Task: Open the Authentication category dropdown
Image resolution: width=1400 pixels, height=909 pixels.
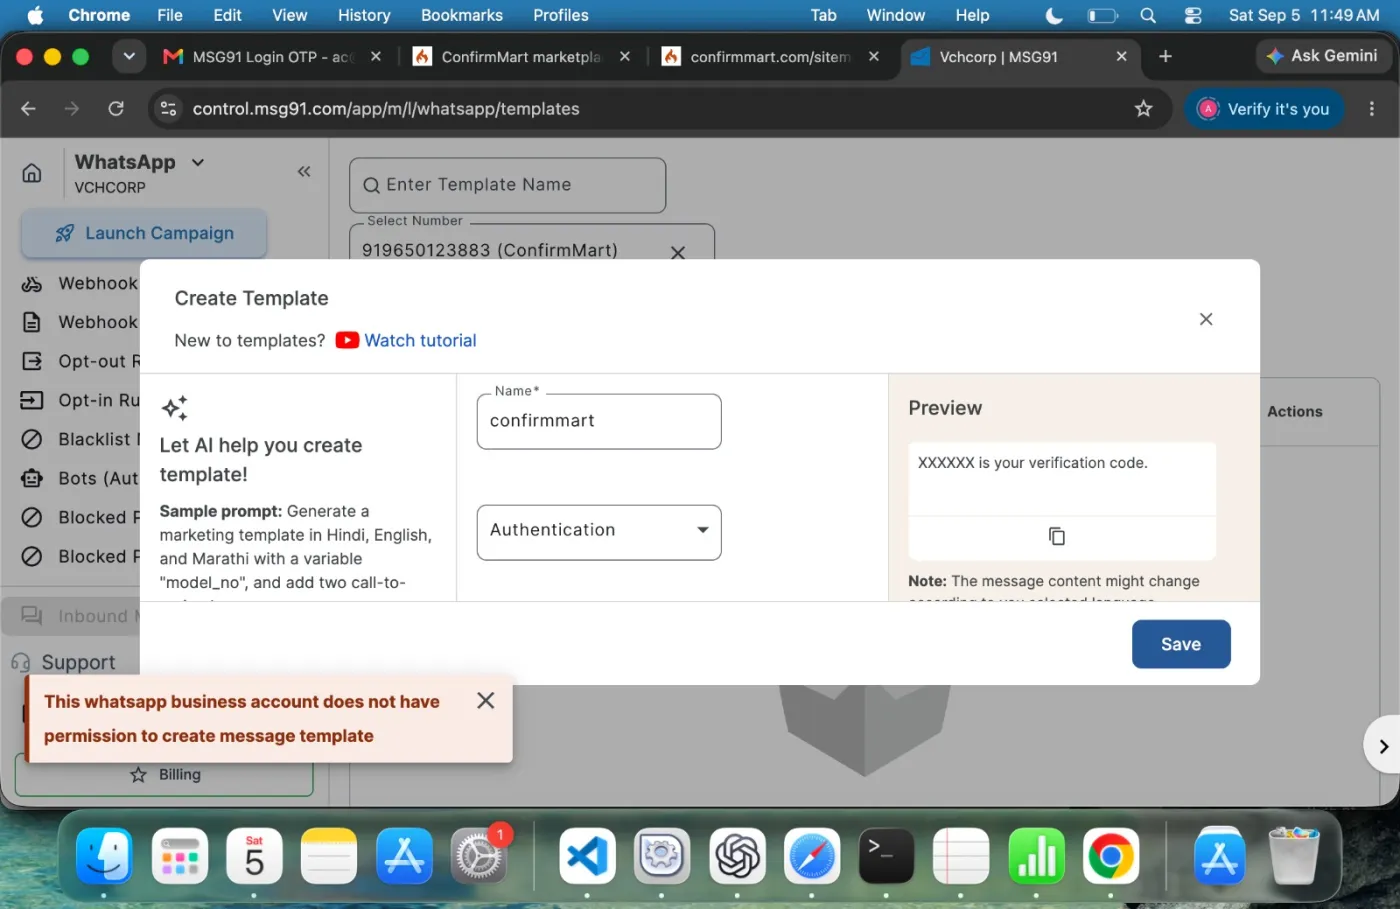Action: pyautogui.click(x=599, y=532)
